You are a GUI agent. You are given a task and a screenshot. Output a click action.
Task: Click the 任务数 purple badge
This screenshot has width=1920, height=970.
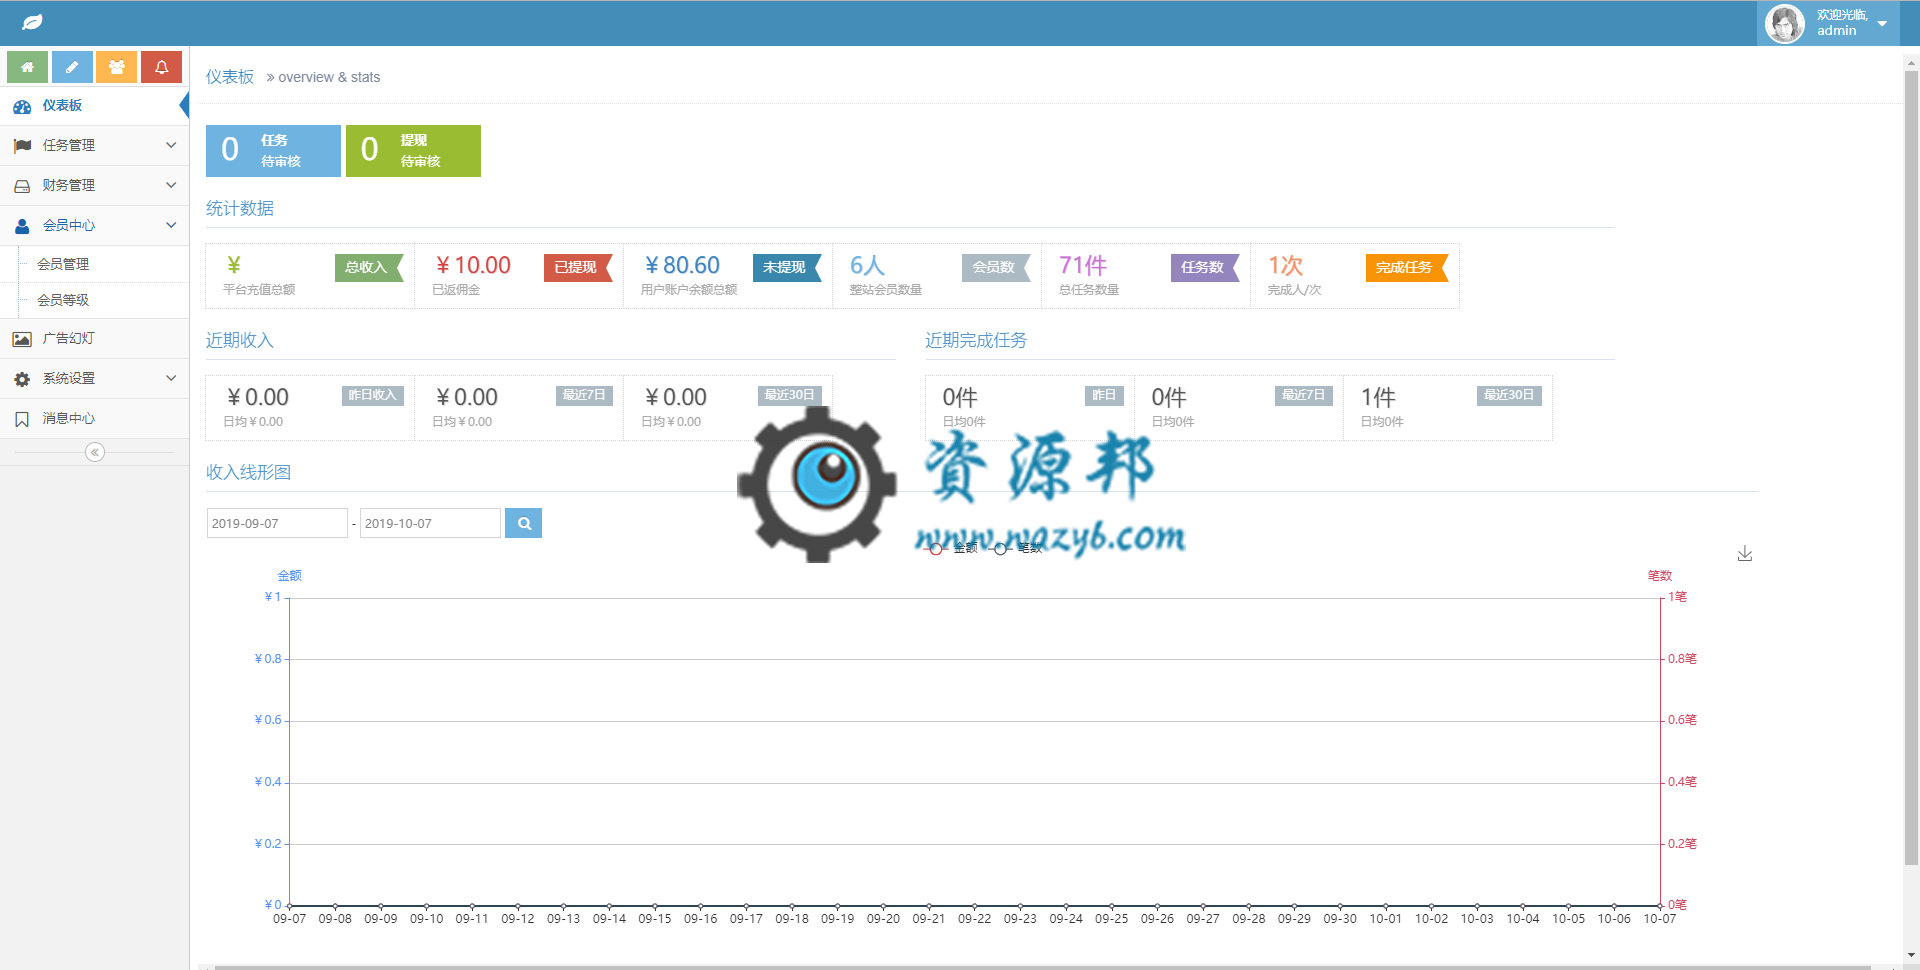1204,267
